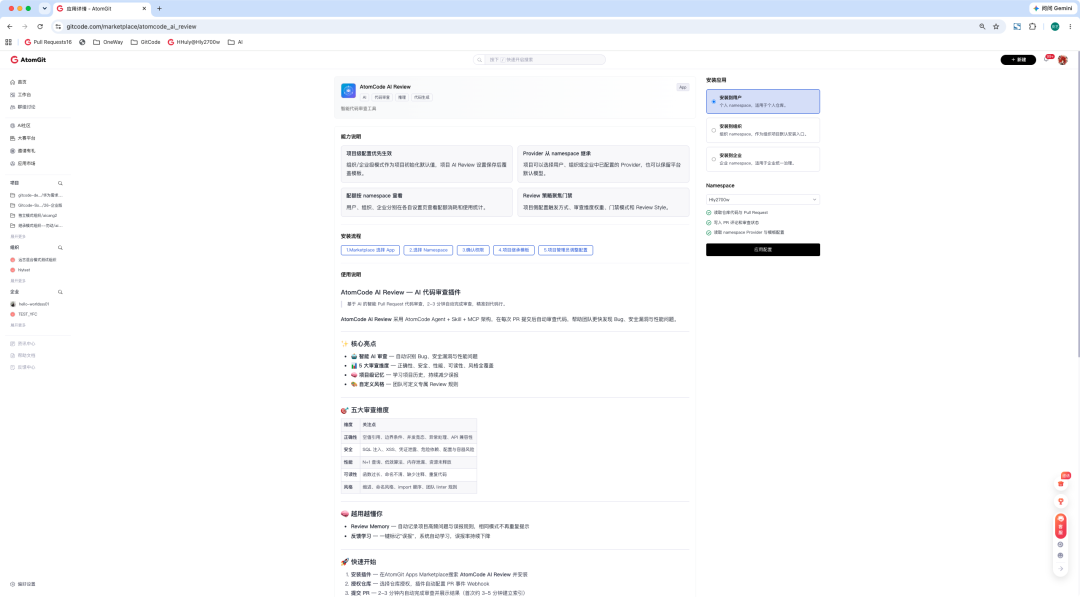Click step 4.项目继承模板

click(x=513, y=250)
